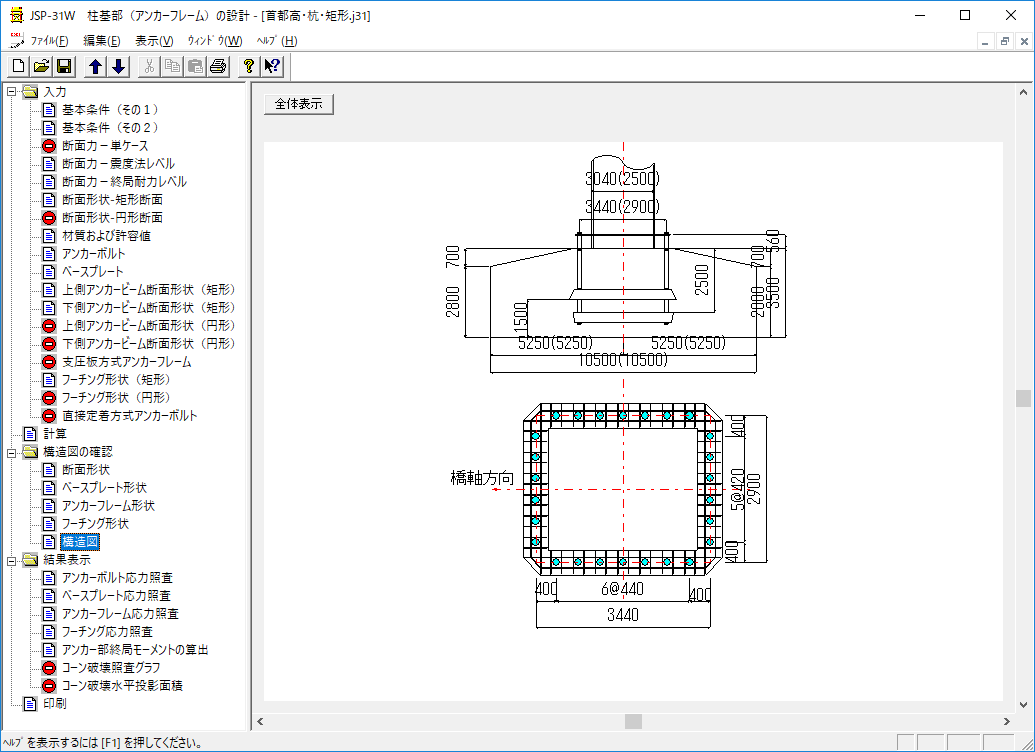
Task: Open the ファイル(F) menu
Action: tap(49, 41)
